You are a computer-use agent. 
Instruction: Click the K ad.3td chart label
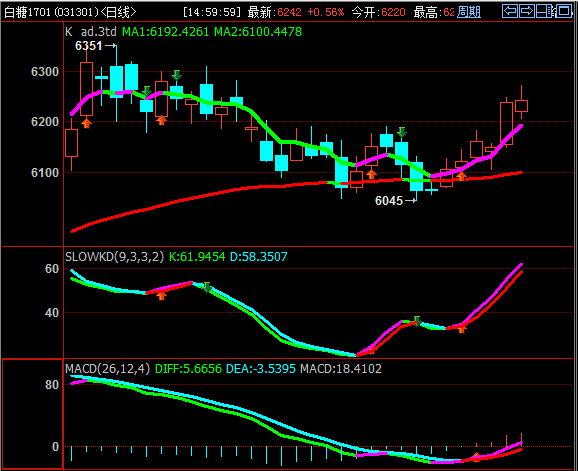pyautogui.click(x=91, y=32)
